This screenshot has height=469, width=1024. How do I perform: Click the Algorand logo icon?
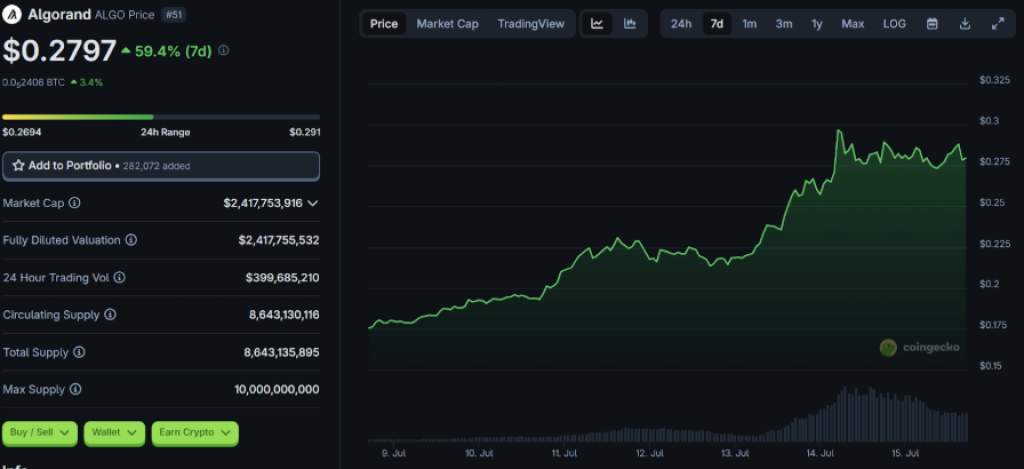12,14
